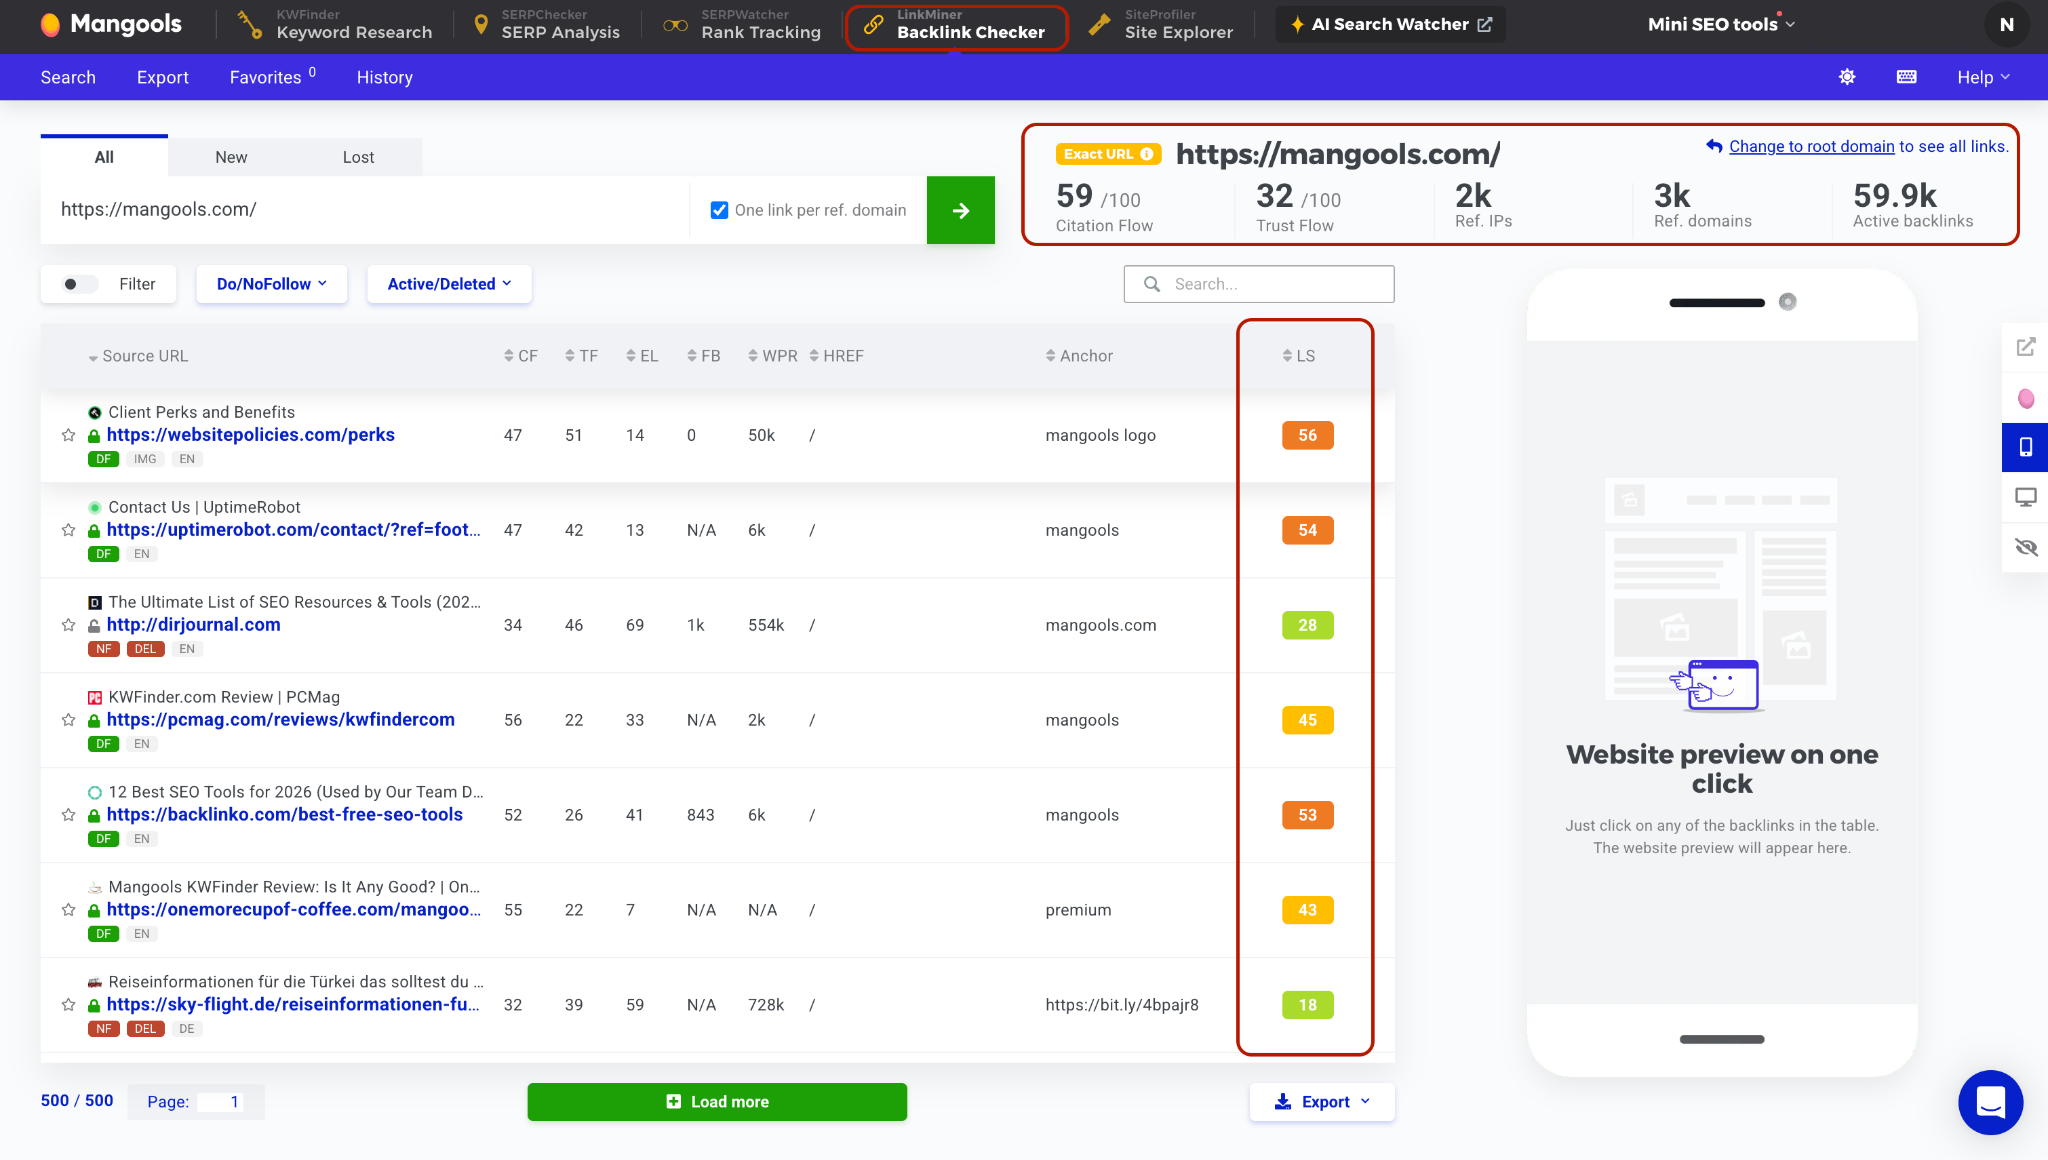
Task: Open SERPWatcher Rank Tracking tool
Action: click(742, 25)
